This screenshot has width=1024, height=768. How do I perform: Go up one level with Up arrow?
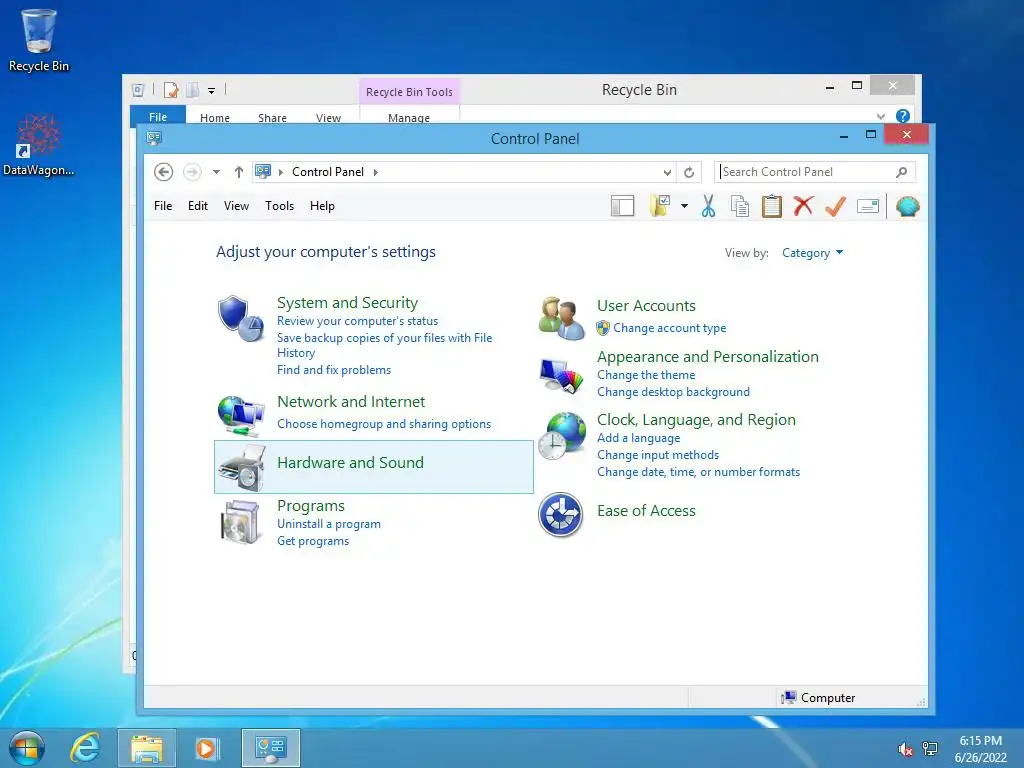tap(238, 172)
